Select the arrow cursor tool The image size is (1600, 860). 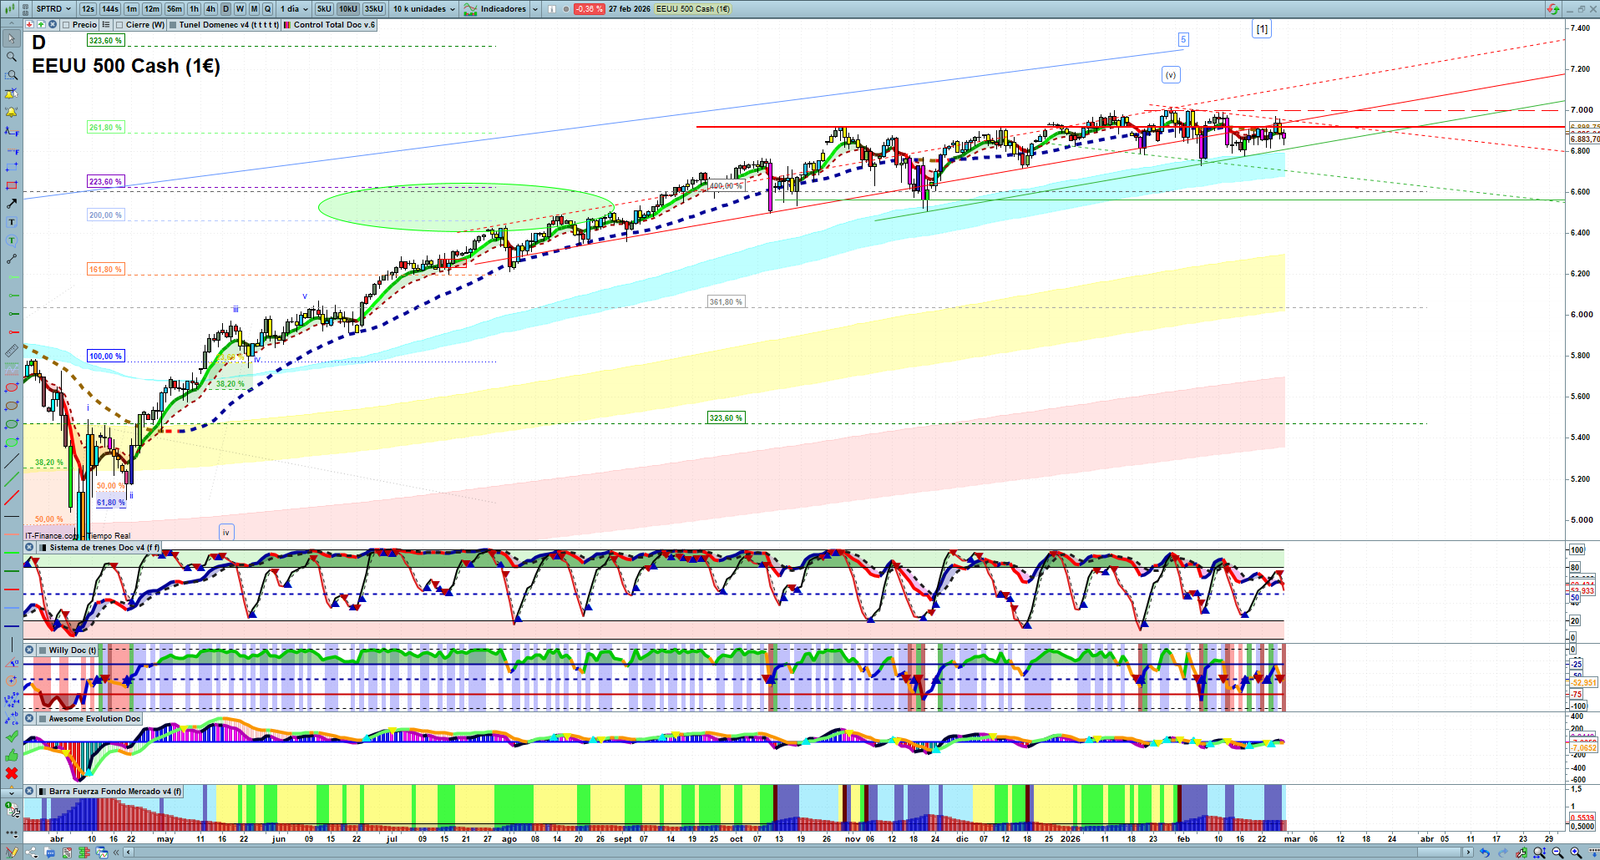(11, 39)
